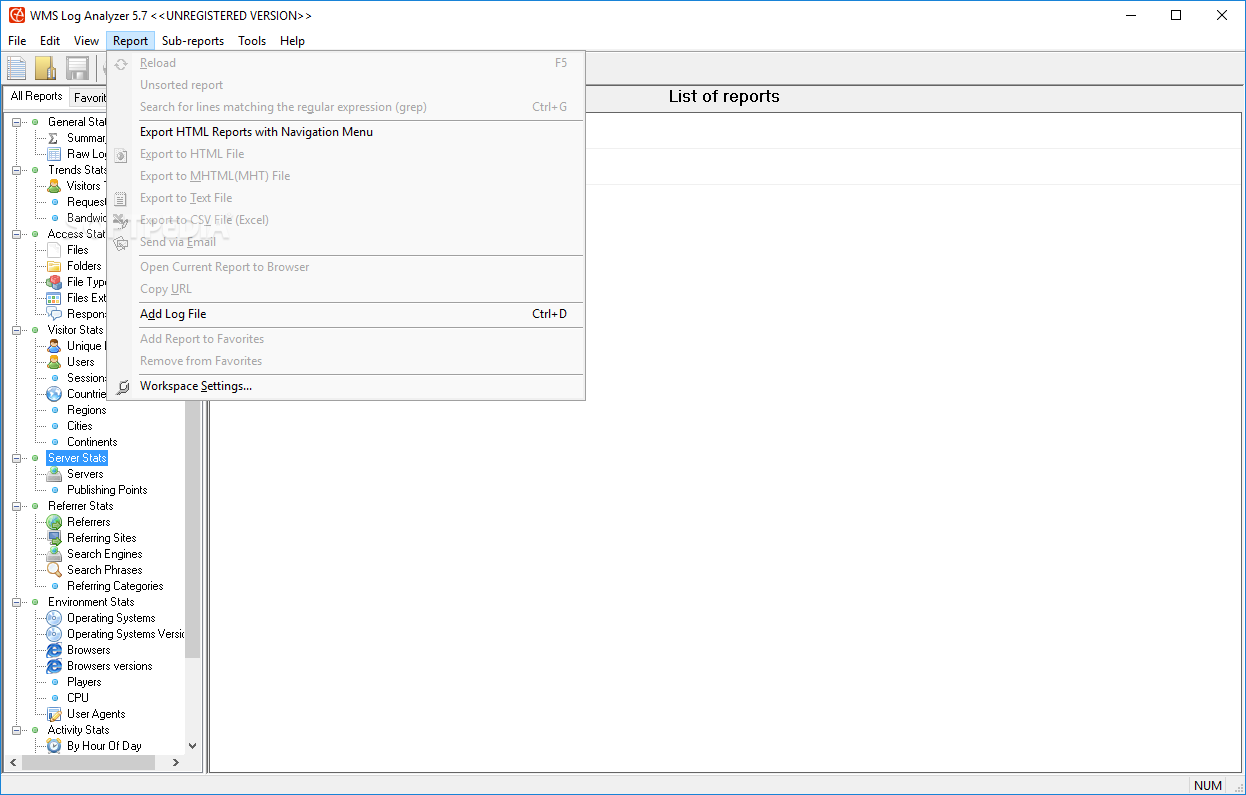The image size is (1246, 795).
Task: Click the Users person icon
Action: point(54,362)
